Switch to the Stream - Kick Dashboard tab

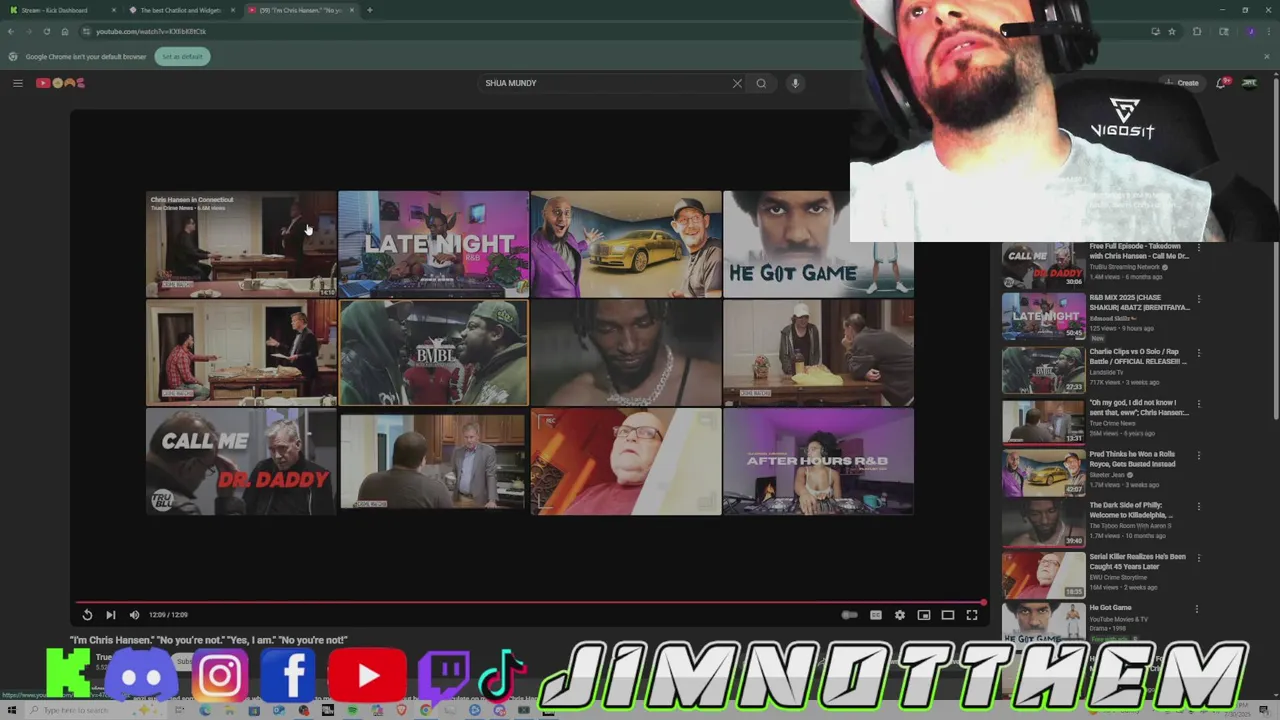tap(62, 10)
